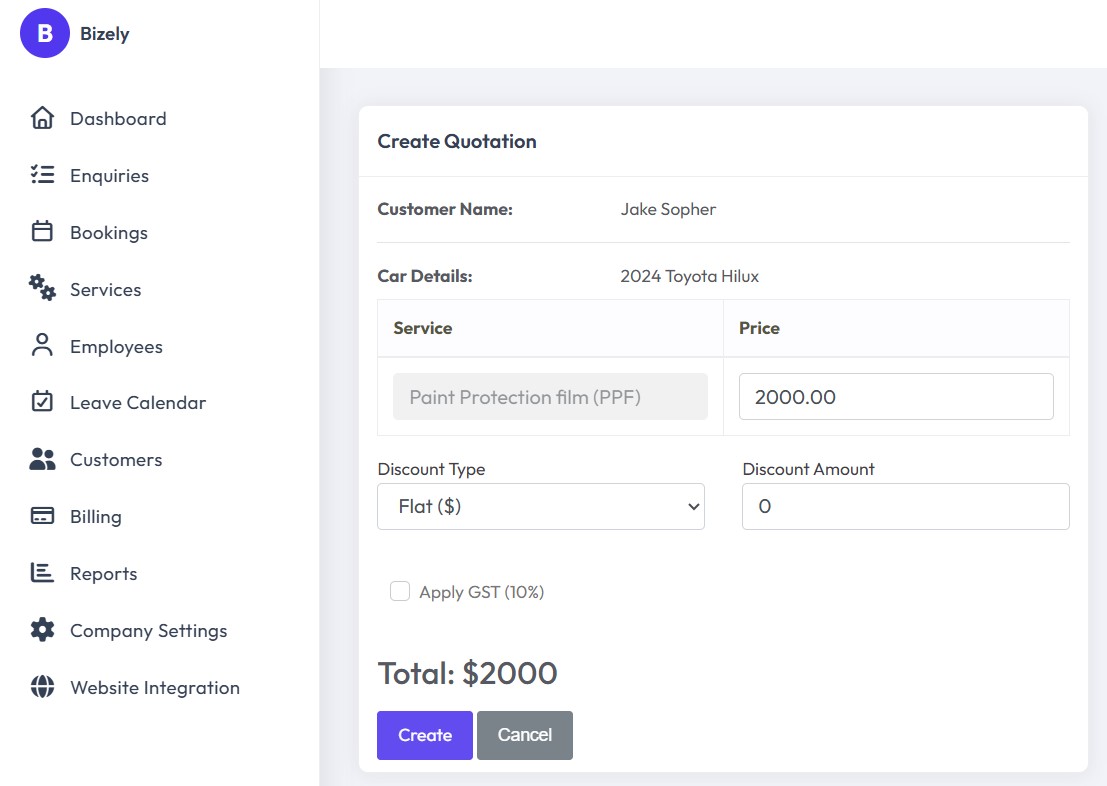Image resolution: width=1107 pixels, height=786 pixels.
Task: Click the Bizely brand name
Action: (104, 34)
